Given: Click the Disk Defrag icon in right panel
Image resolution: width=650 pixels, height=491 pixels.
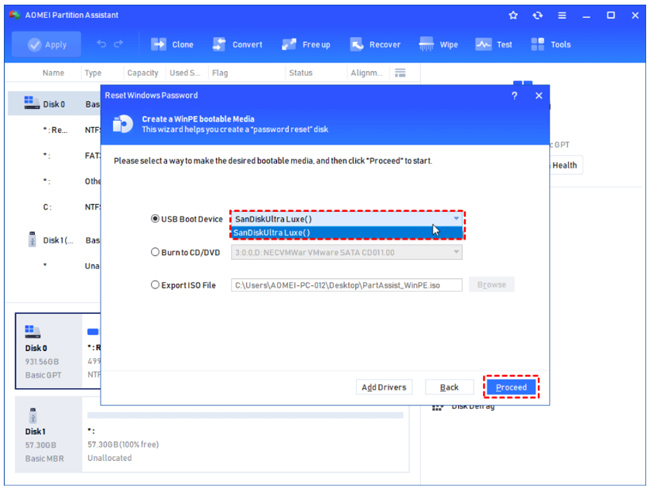Looking at the screenshot, I should (437, 408).
